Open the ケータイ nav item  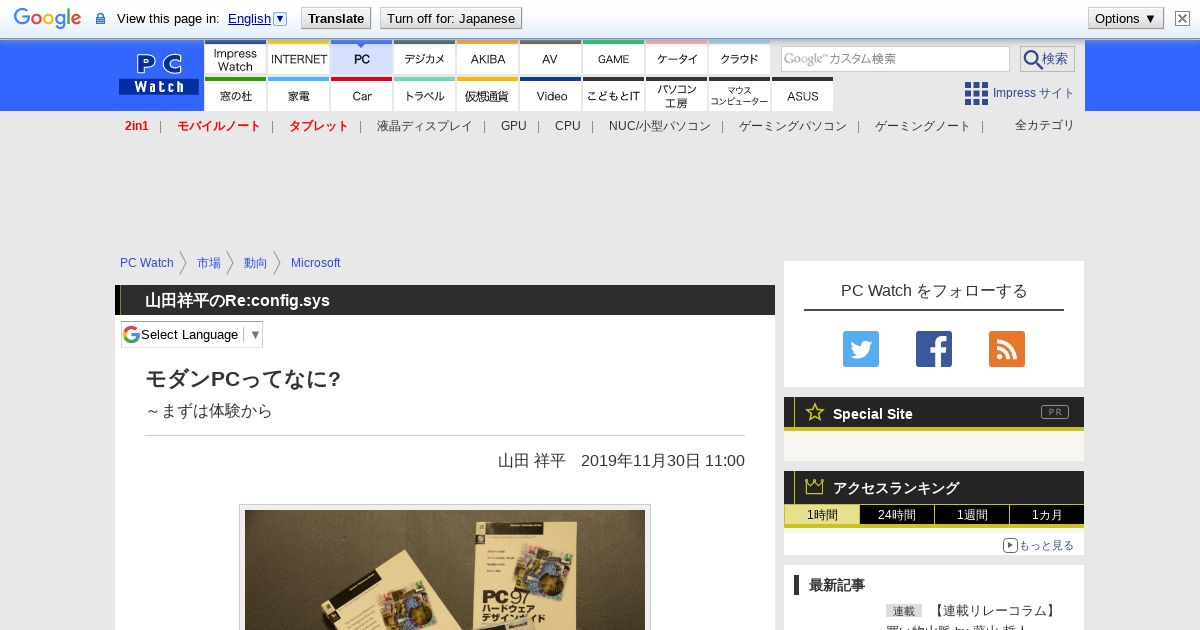(x=677, y=59)
